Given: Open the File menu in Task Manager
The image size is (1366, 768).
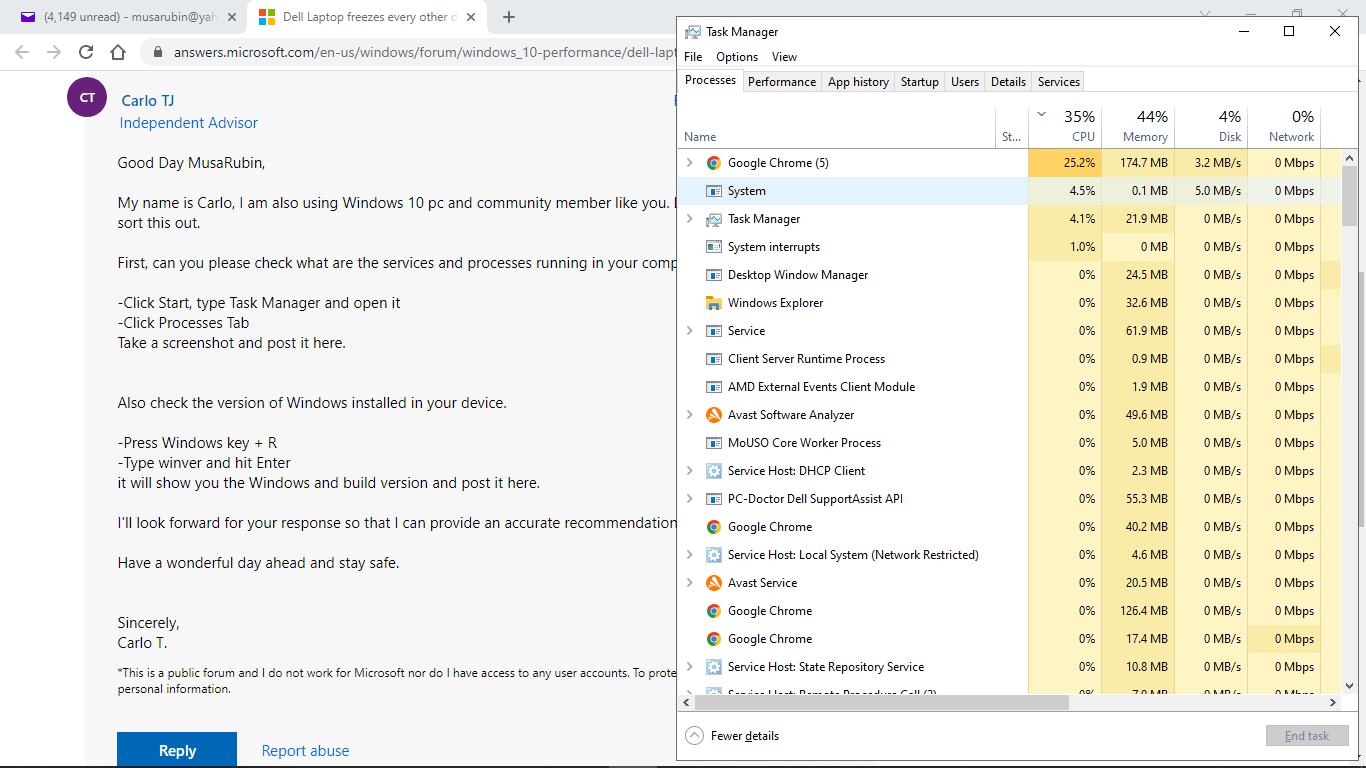Looking at the screenshot, I should (x=693, y=57).
